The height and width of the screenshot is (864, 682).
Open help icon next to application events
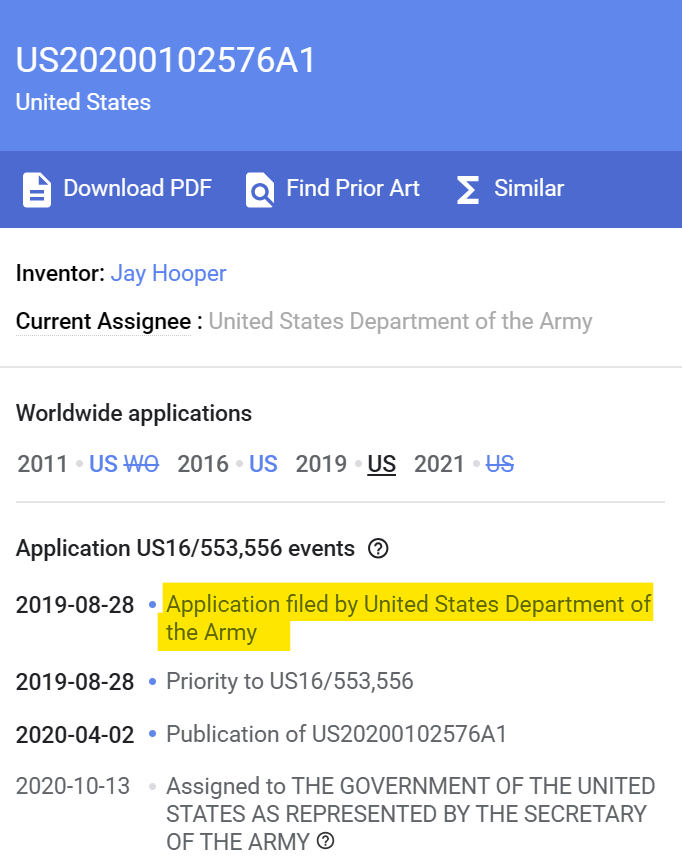coord(378,549)
